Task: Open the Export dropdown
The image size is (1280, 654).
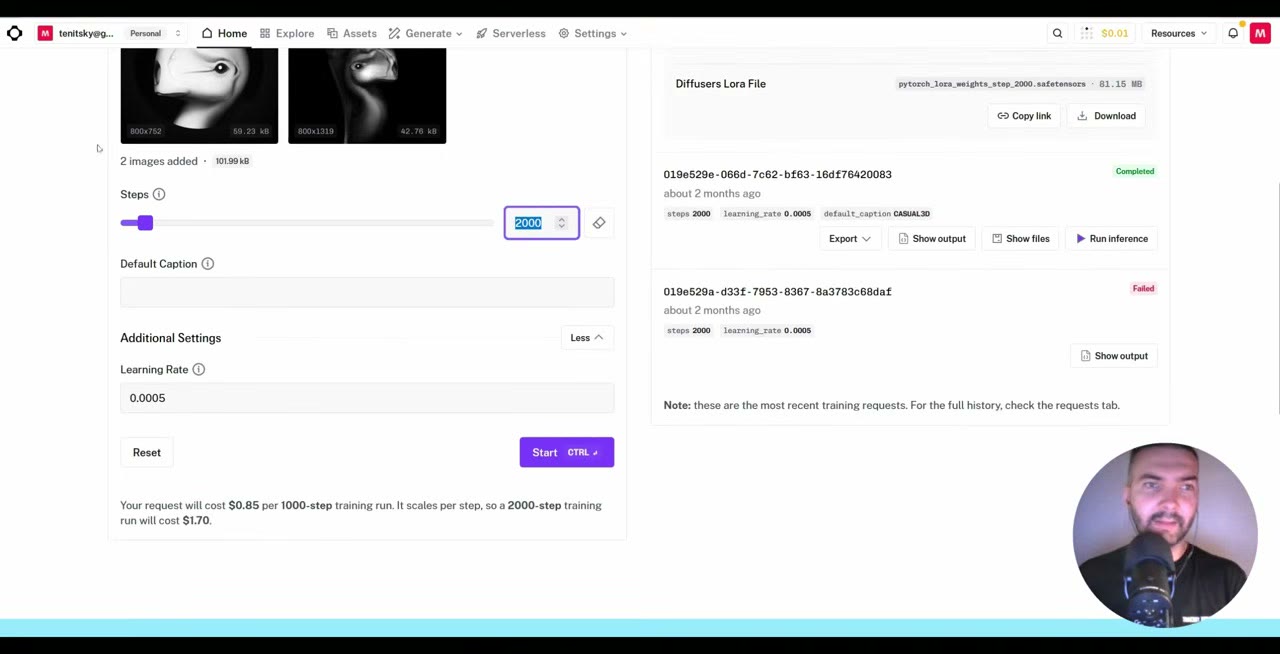Action: click(x=849, y=239)
